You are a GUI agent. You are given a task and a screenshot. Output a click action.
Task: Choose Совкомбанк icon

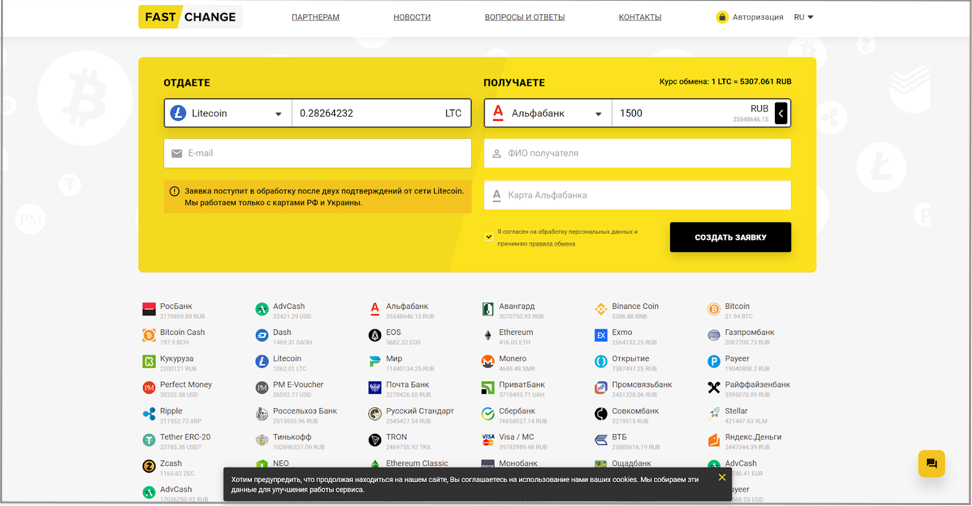[601, 414]
